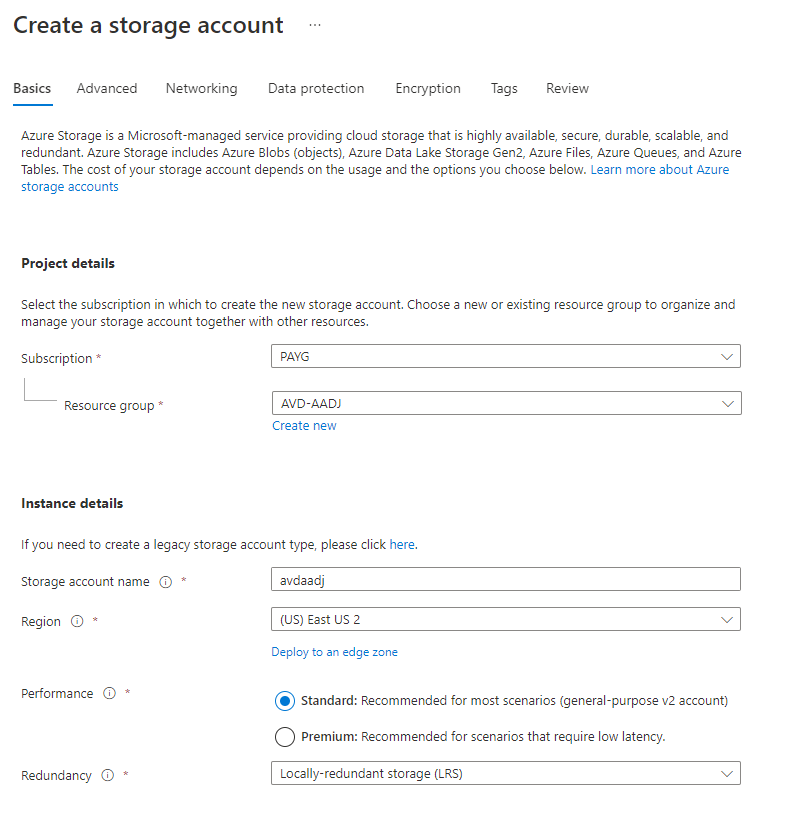Click info icon next to Storage account name

pyautogui.click(x=166, y=582)
